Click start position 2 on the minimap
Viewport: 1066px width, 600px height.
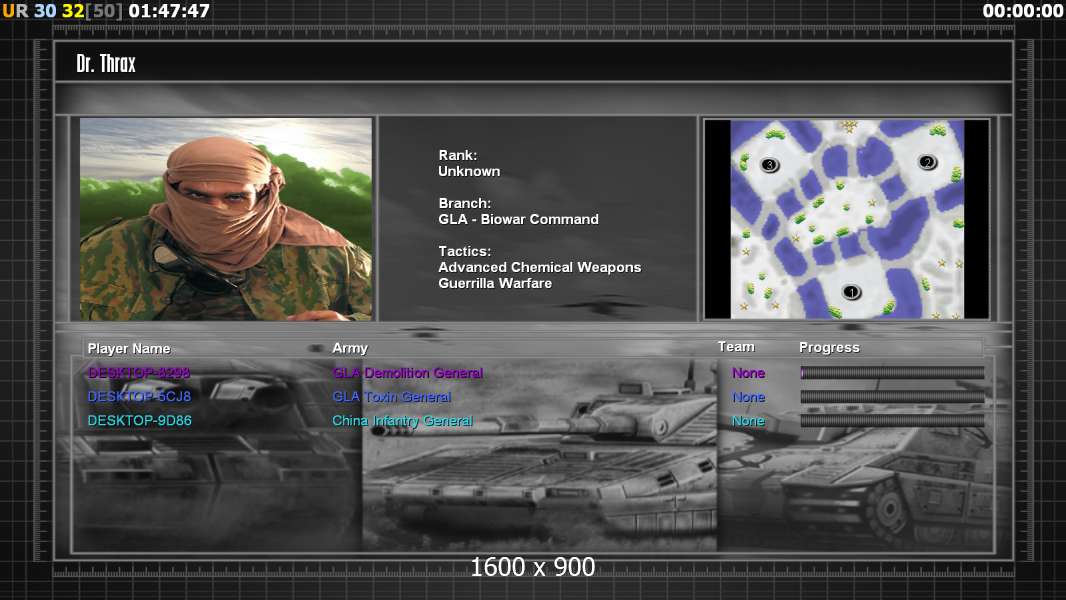[x=927, y=162]
